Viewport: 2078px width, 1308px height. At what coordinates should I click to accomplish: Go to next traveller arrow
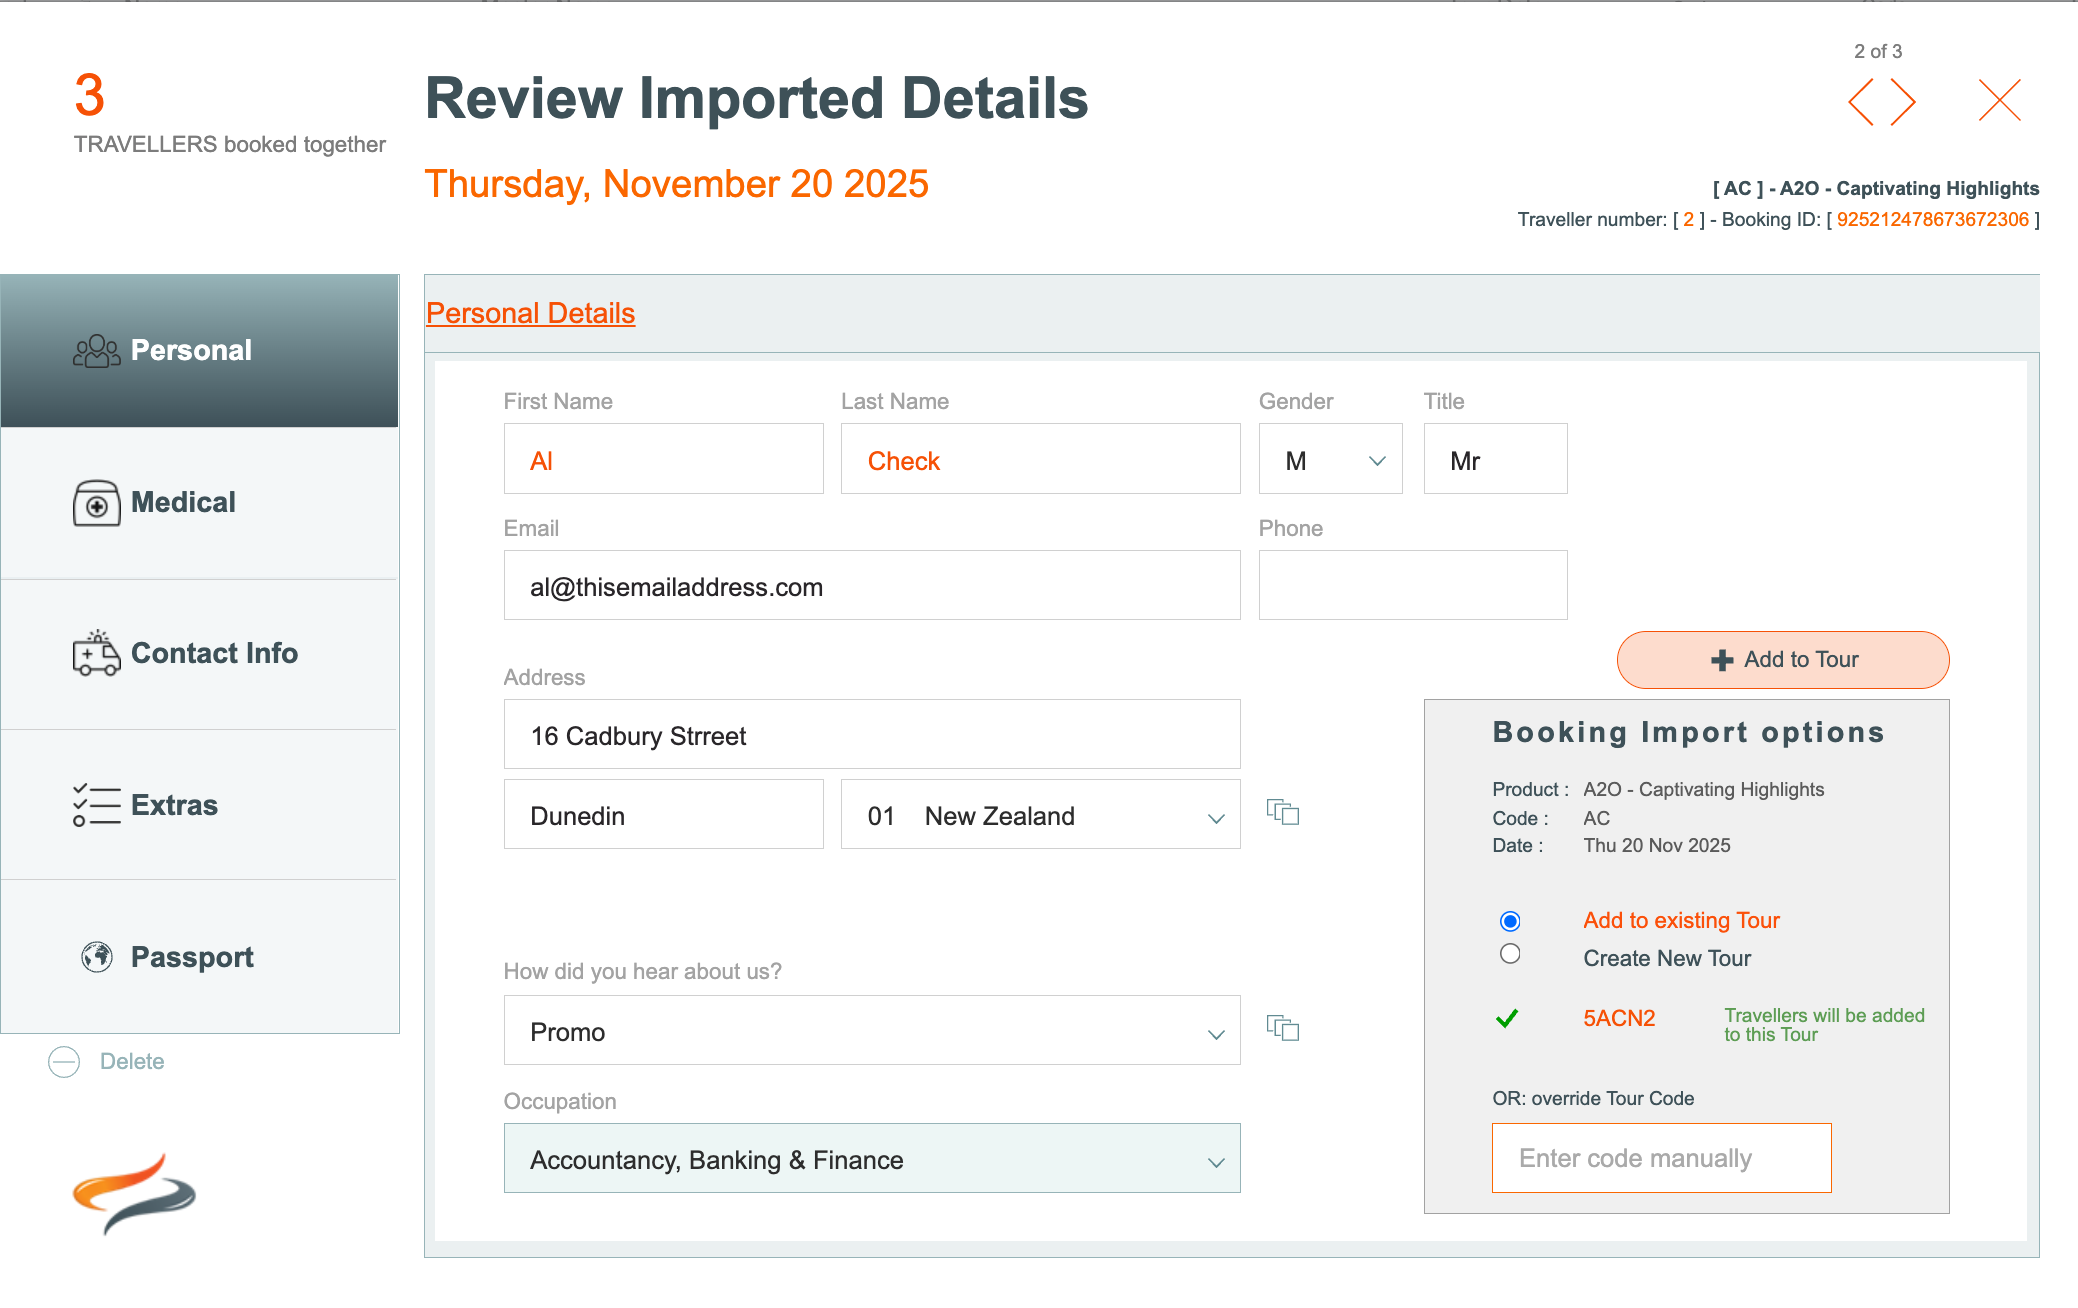click(1903, 102)
